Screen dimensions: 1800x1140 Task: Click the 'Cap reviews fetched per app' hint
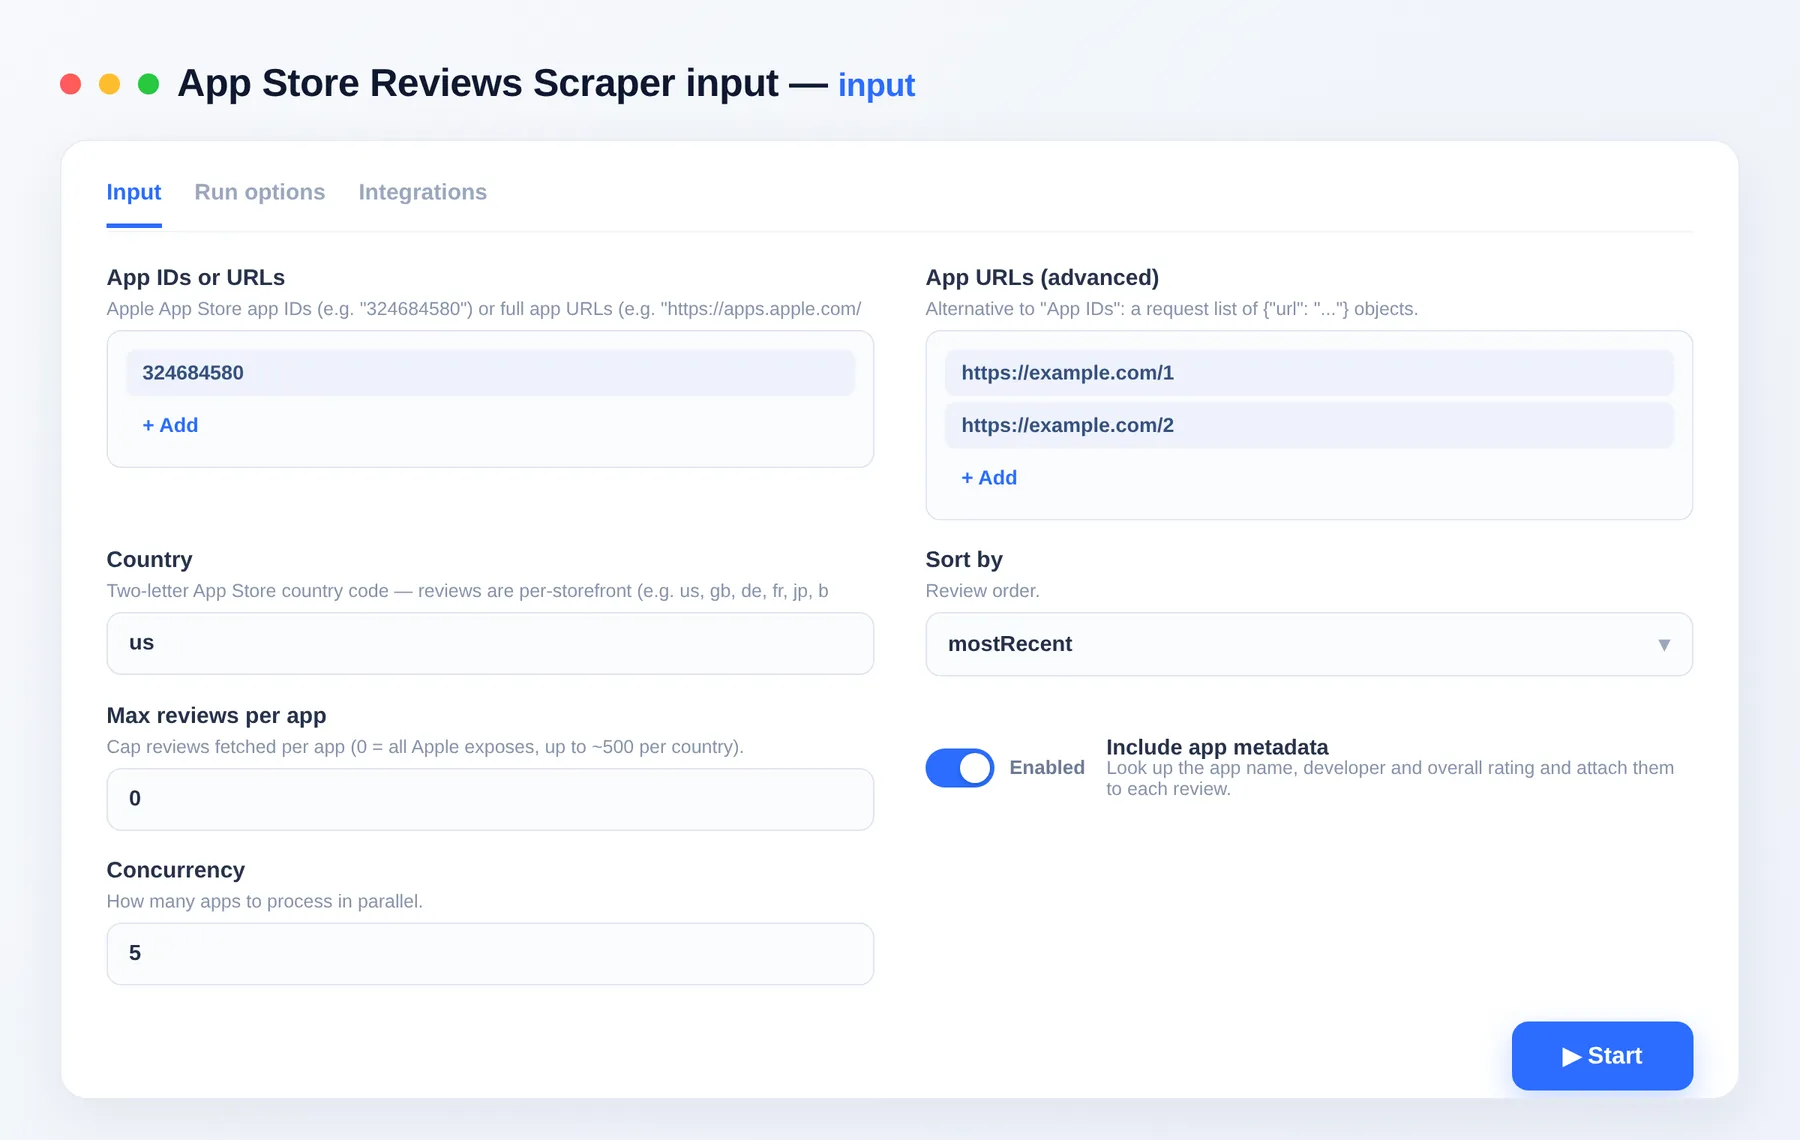pyautogui.click(x=425, y=747)
